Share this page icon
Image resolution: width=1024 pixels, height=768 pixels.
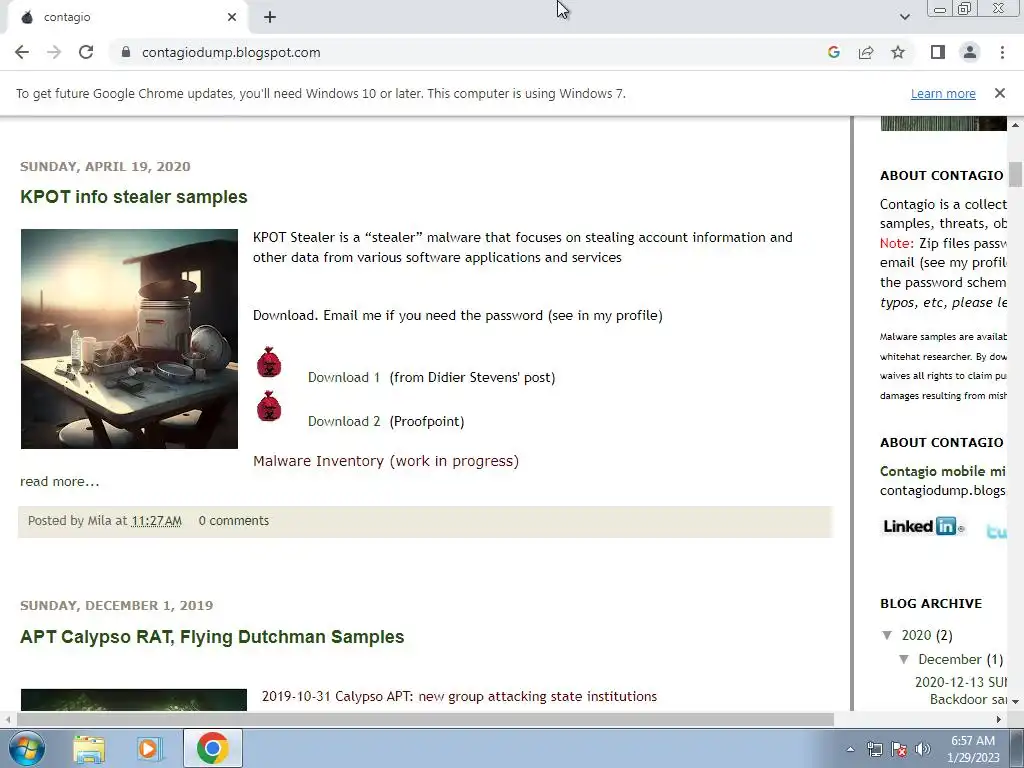(866, 52)
